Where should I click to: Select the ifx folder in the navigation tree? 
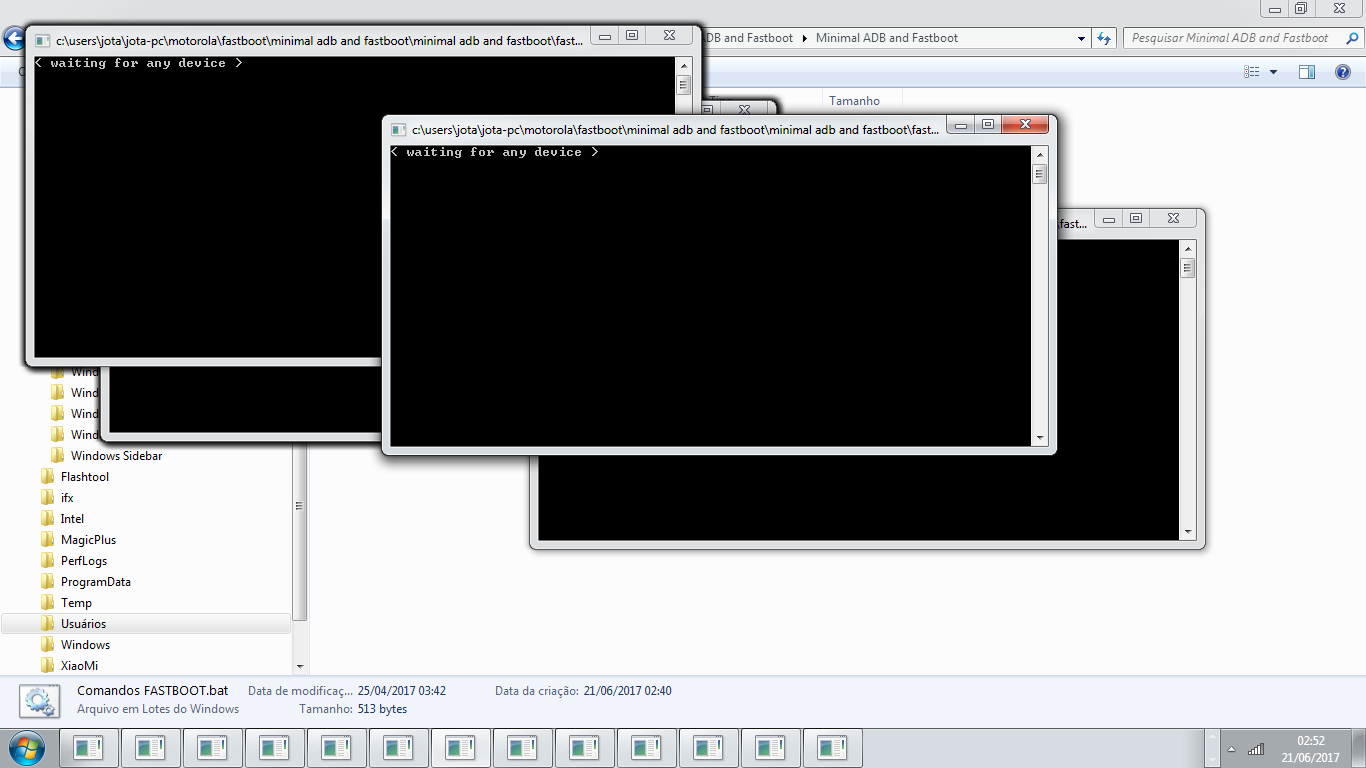click(67, 498)
